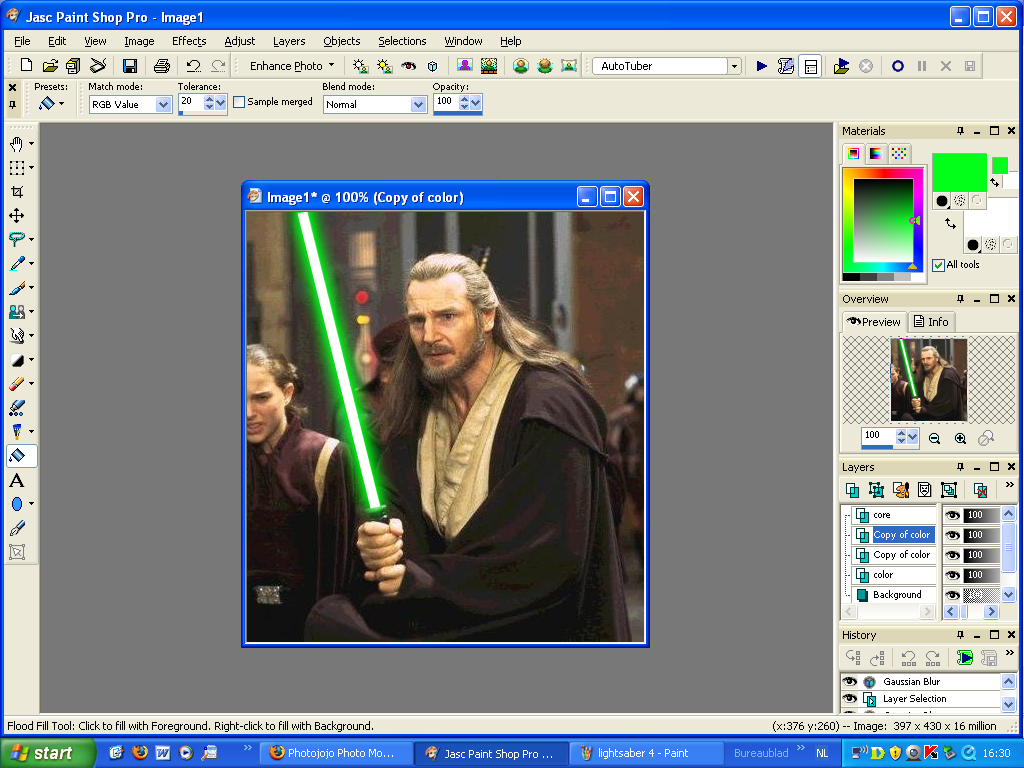Click the Enhance Photo button

(288, 65)
